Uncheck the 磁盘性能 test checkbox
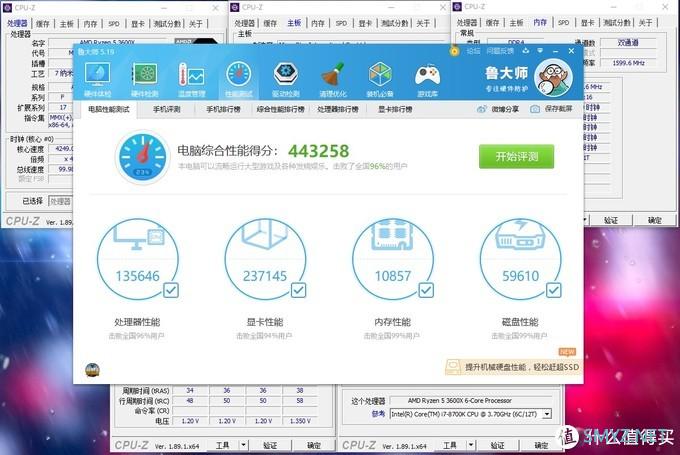This screenshot has width=680, height=455. point(553,290)
